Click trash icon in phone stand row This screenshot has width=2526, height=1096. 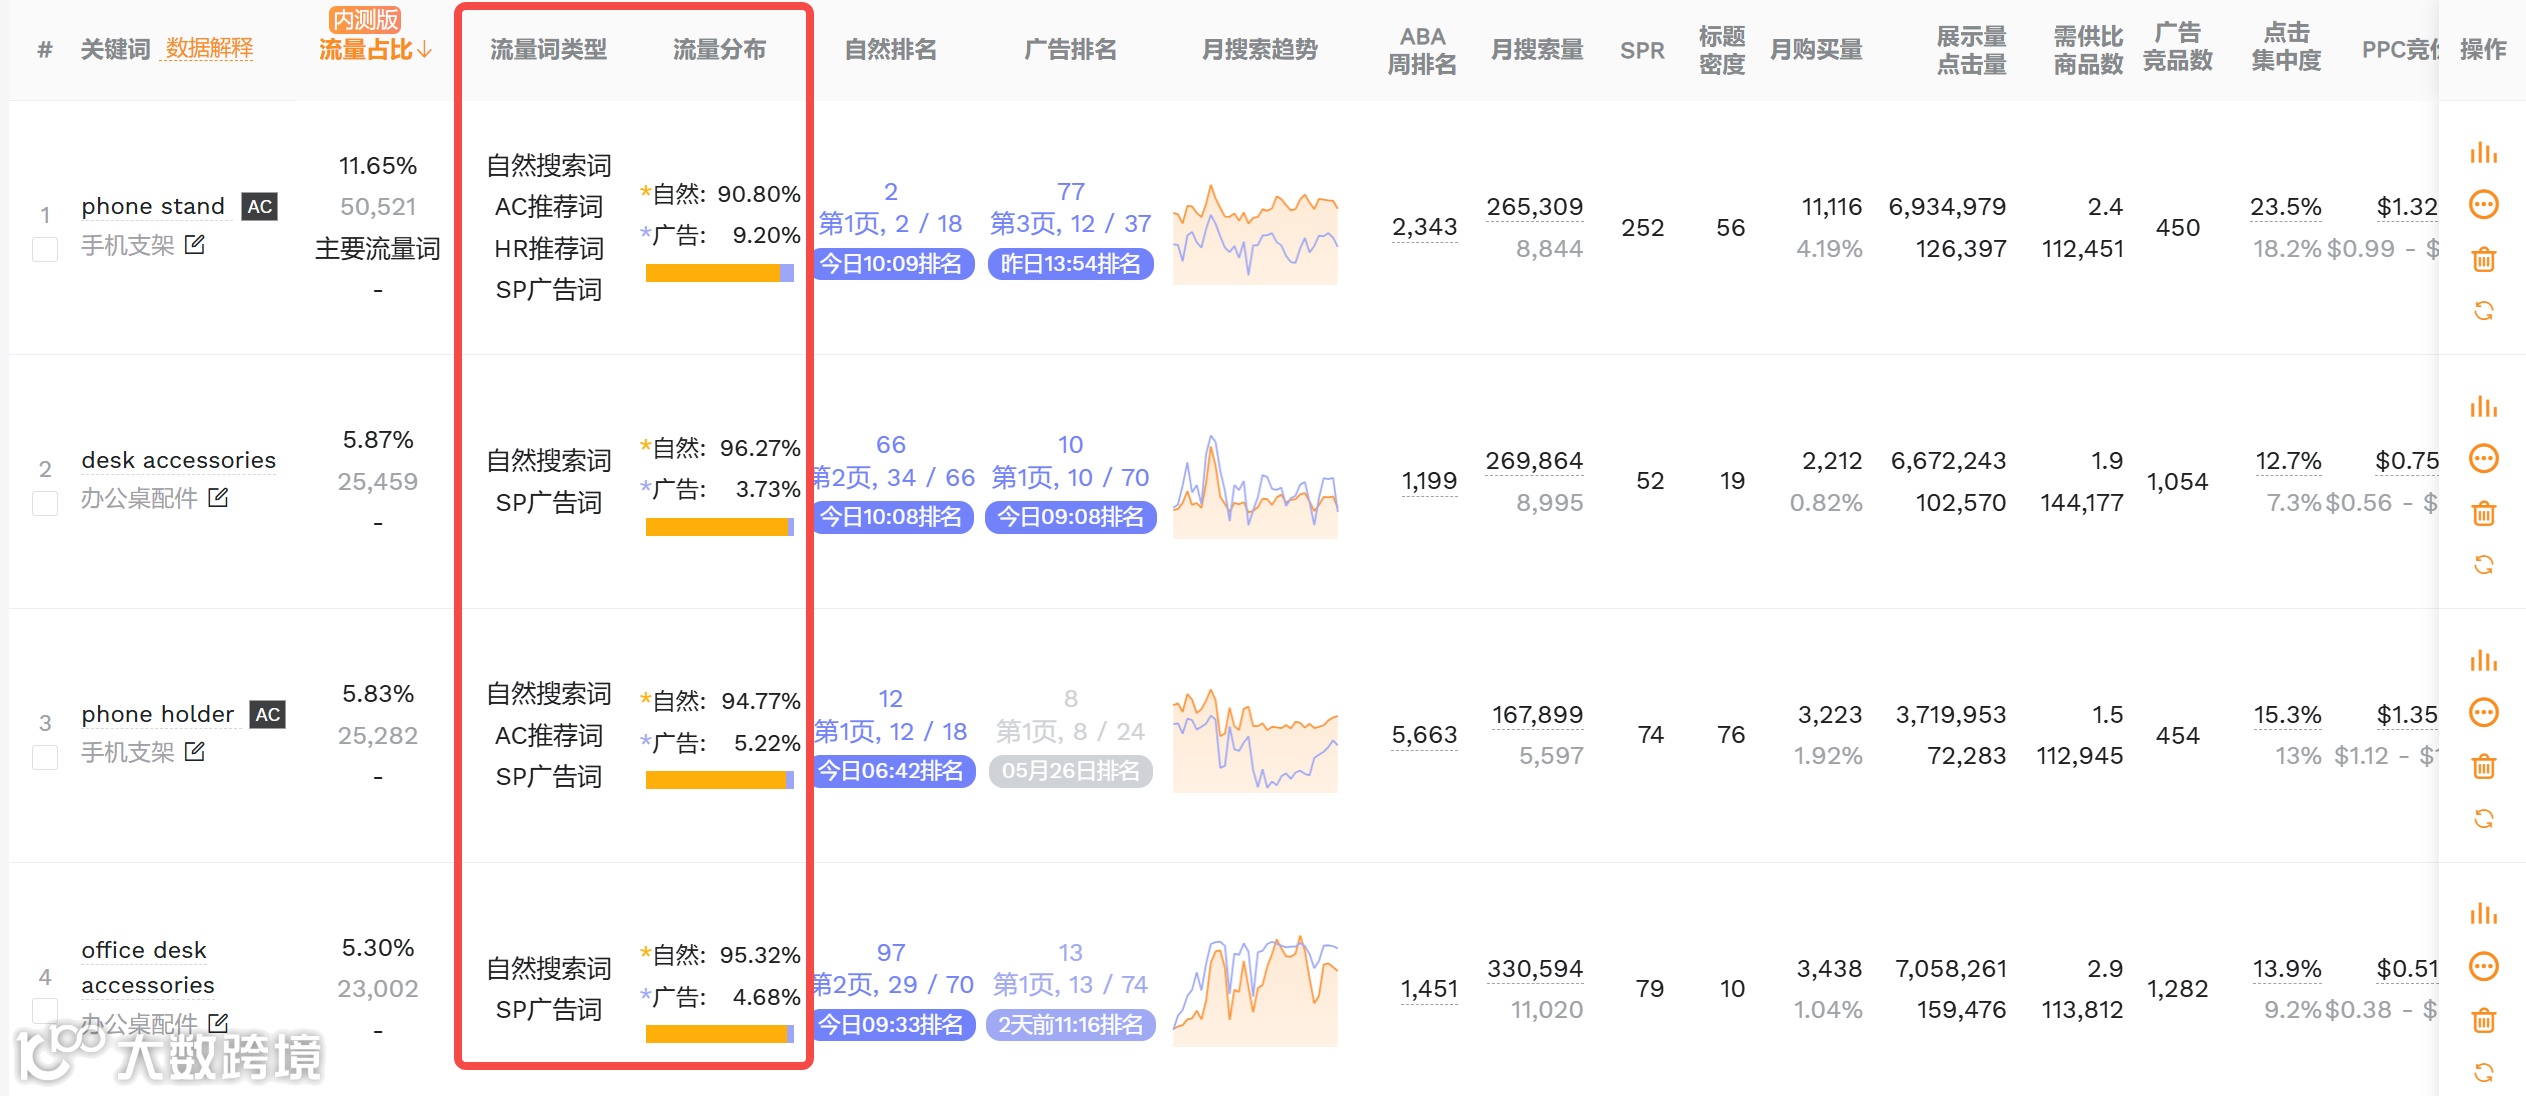[x=2483, y=260]
